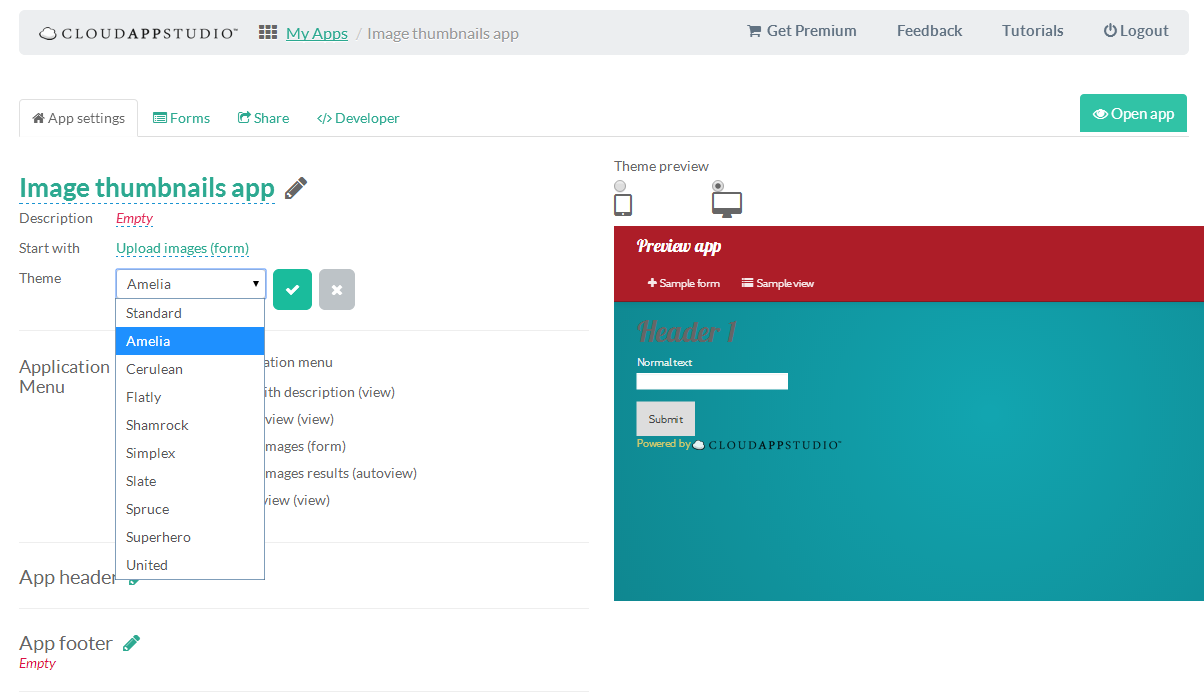Click the App footer edit pencil icon
Screen dimensions: 1204x698
point(131,643)
